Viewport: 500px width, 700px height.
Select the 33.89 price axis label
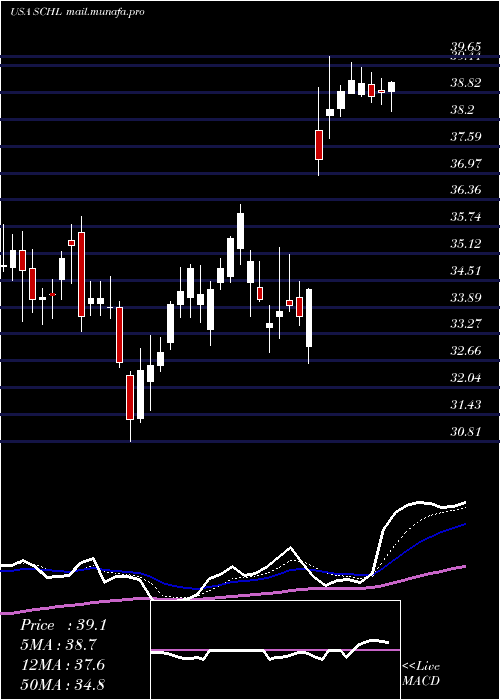(466, 297)
